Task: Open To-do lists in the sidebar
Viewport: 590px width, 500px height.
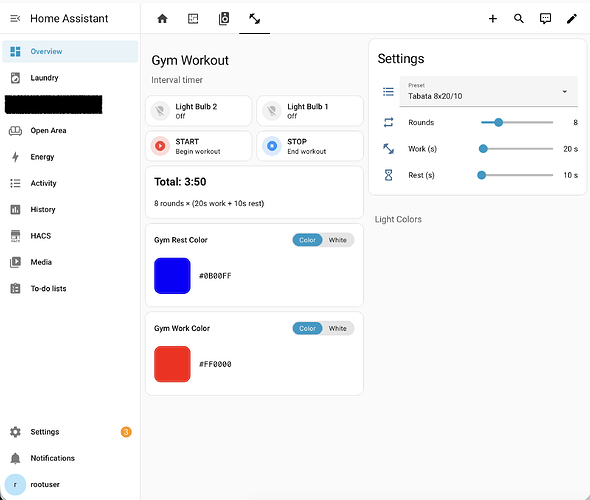Action: pos(70,289)
